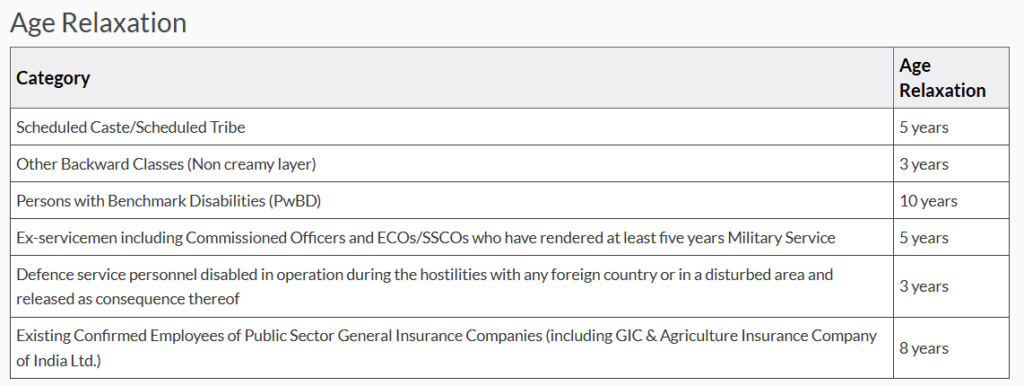Screen dimensions: 1024x386
Task: Click the 5 years cell for Scheduled Caste
Action: click(x=923, y=127)
